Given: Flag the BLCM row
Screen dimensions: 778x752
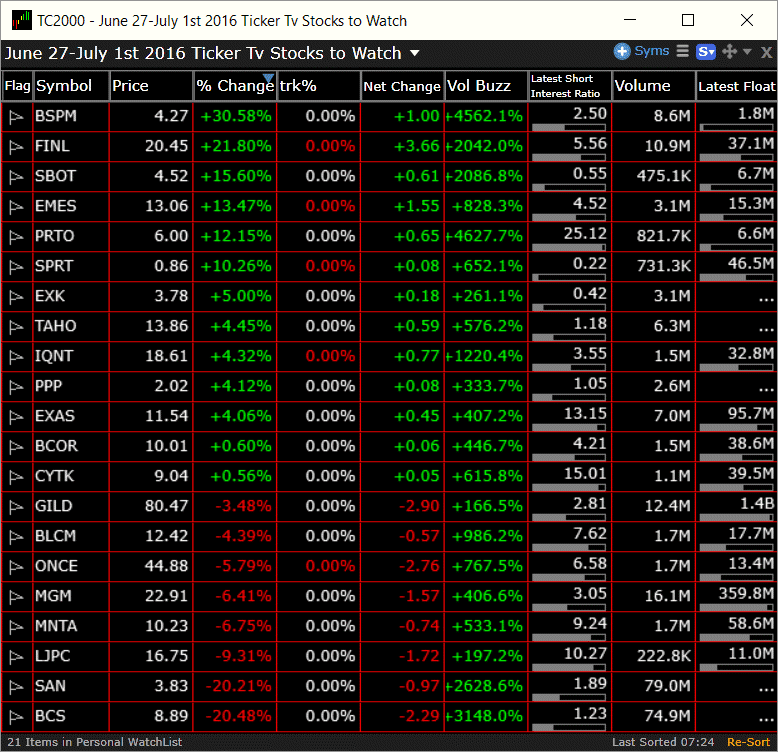Looking at the screenshot, I should (16, 537).
